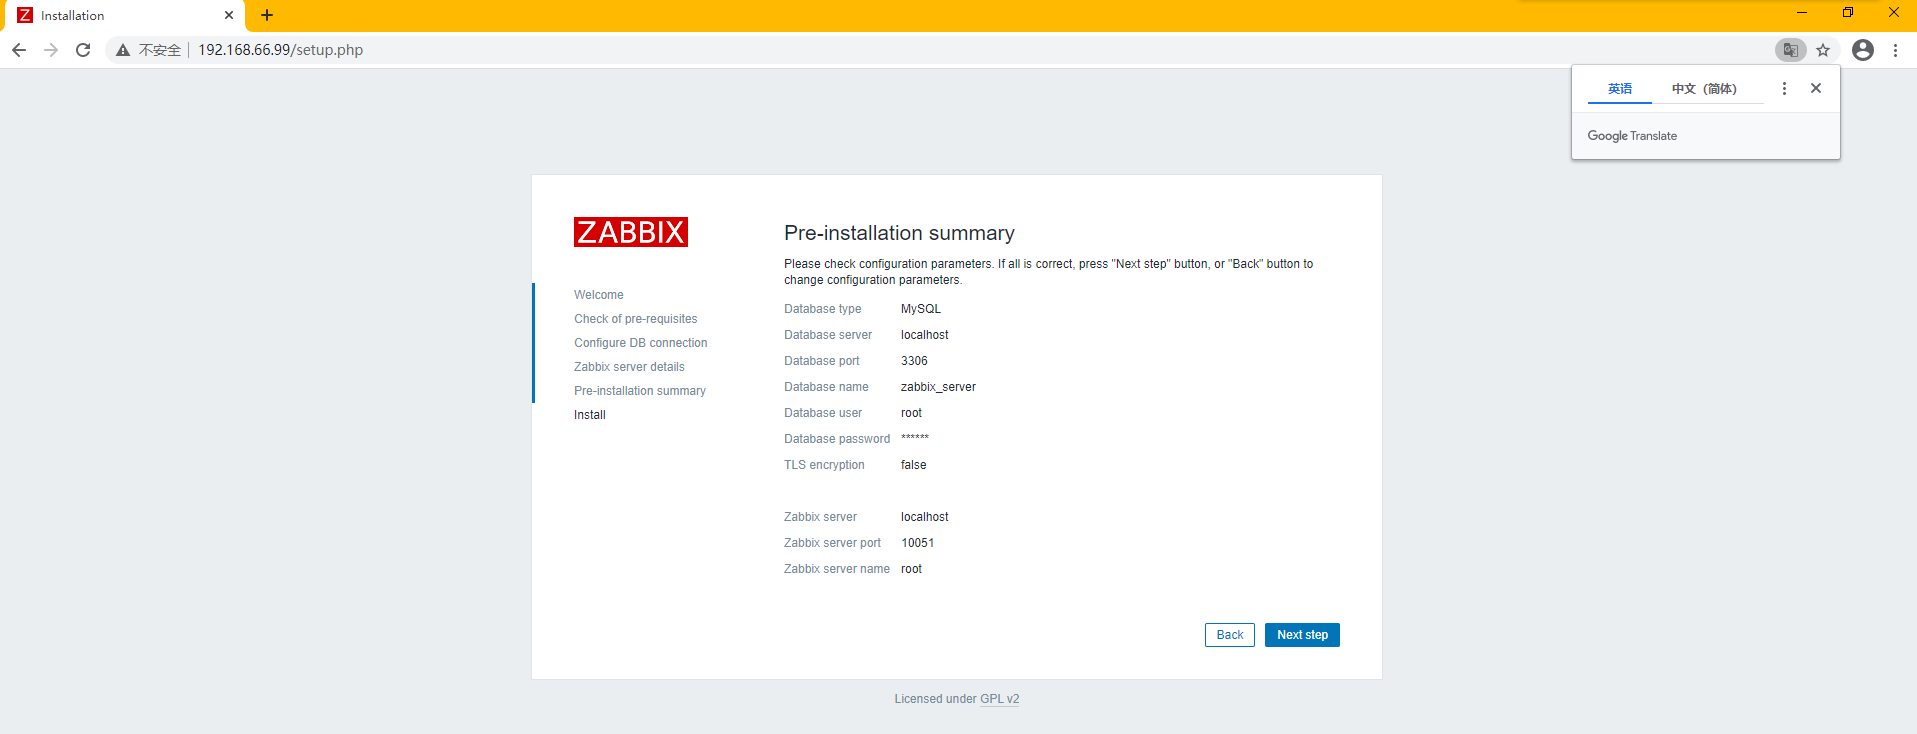The image size is (1917, 734).
Task: Click the ZABBIX logo
Action: tap(631, 232)
